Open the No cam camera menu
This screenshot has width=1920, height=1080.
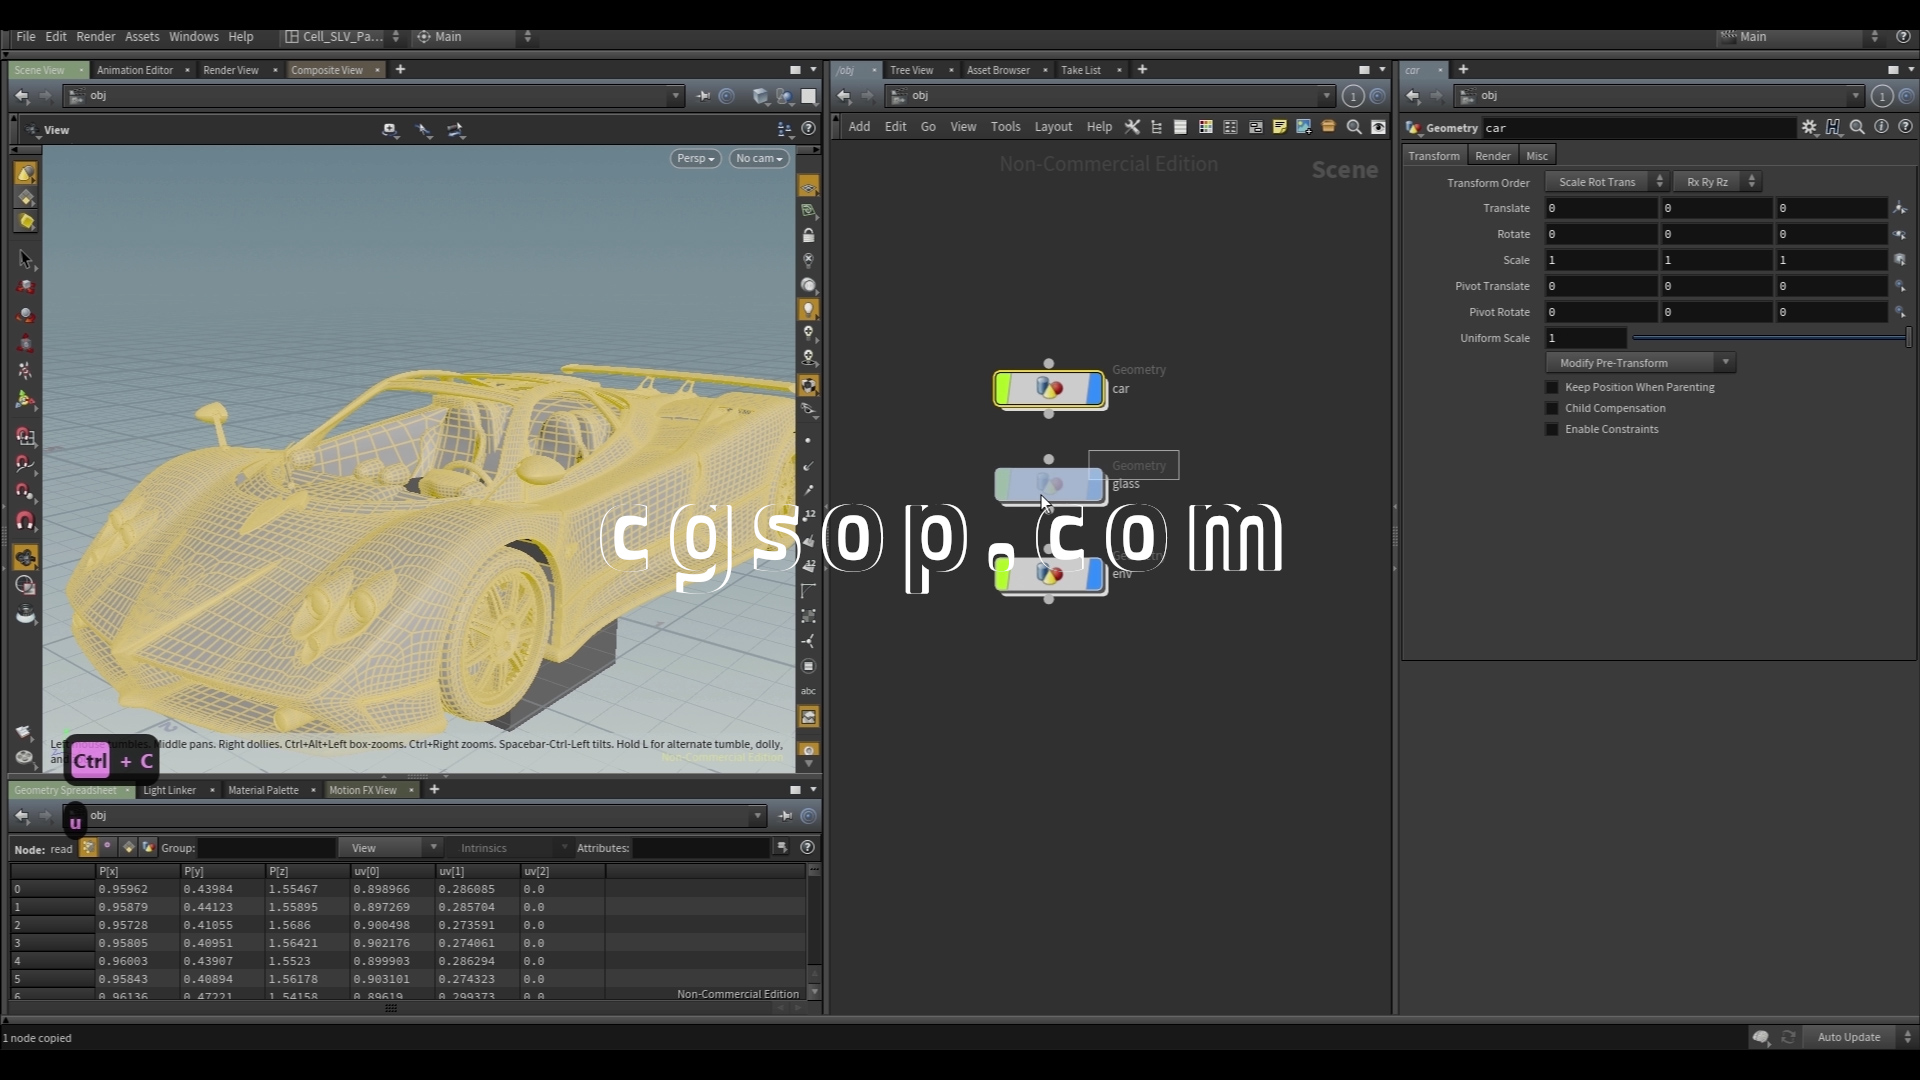759,158
